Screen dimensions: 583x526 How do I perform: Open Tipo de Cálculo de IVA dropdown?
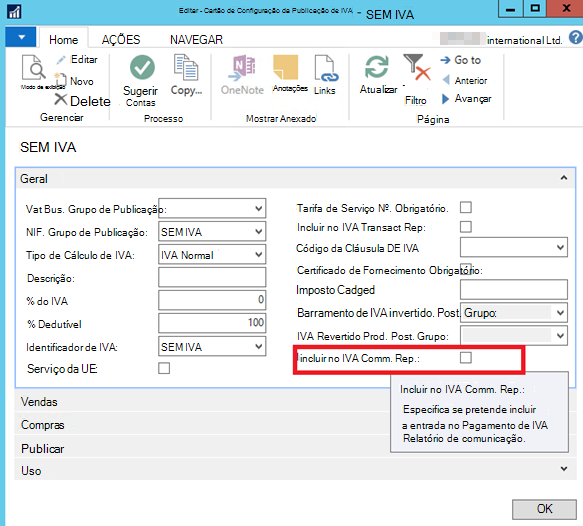point(259,254)
